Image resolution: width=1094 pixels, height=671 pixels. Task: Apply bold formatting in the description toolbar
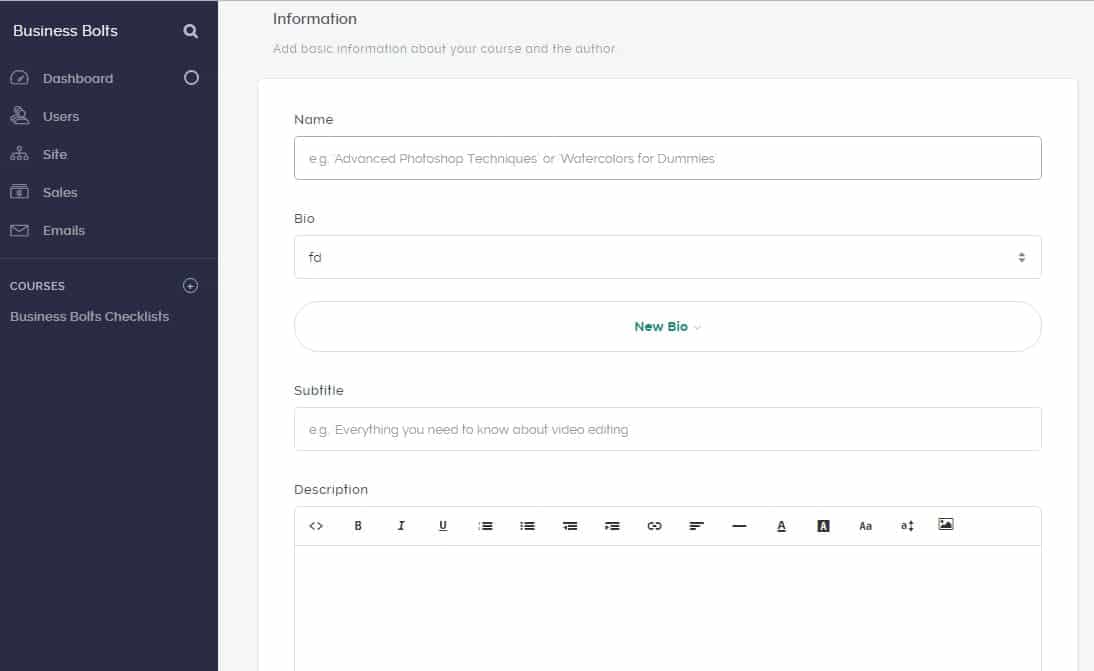coord(358,526)
